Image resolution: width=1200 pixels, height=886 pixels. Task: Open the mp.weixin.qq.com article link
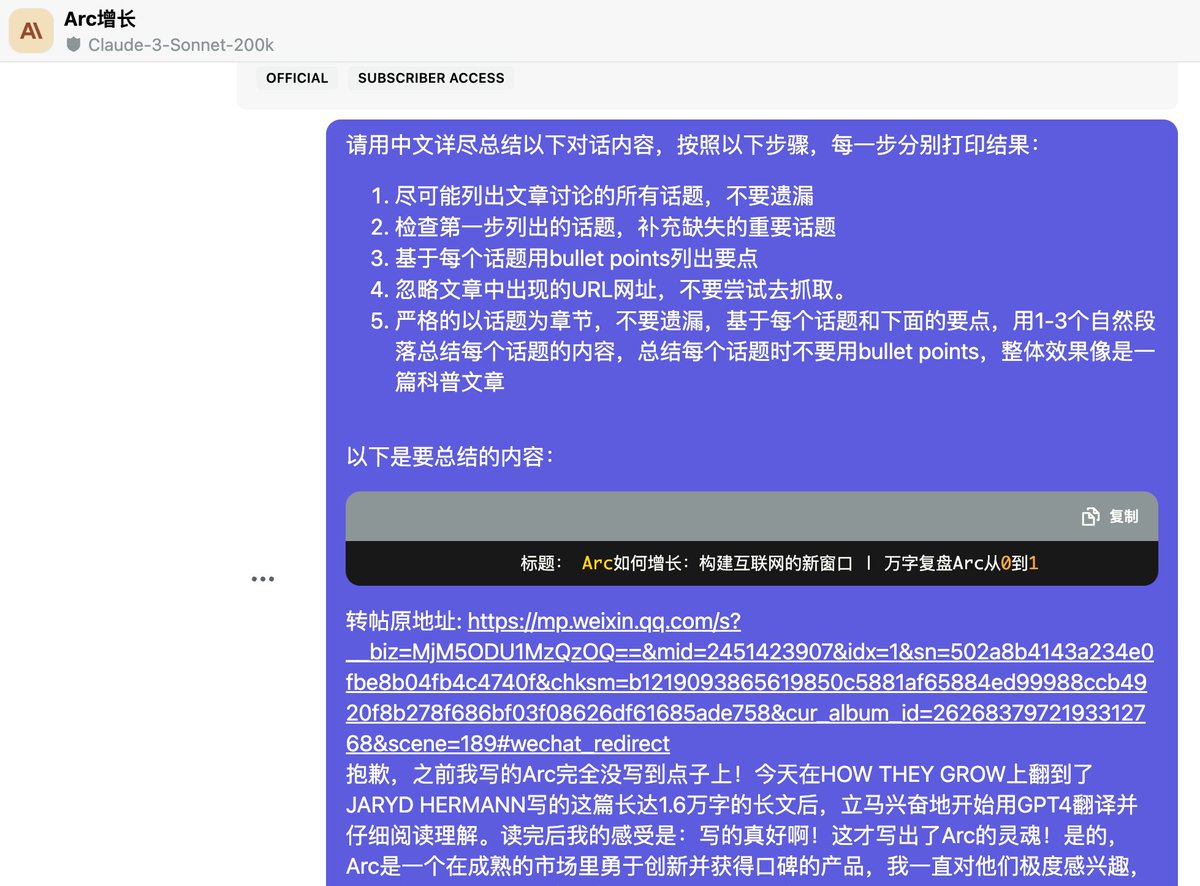pyautogui.click(x=750, y=683)
